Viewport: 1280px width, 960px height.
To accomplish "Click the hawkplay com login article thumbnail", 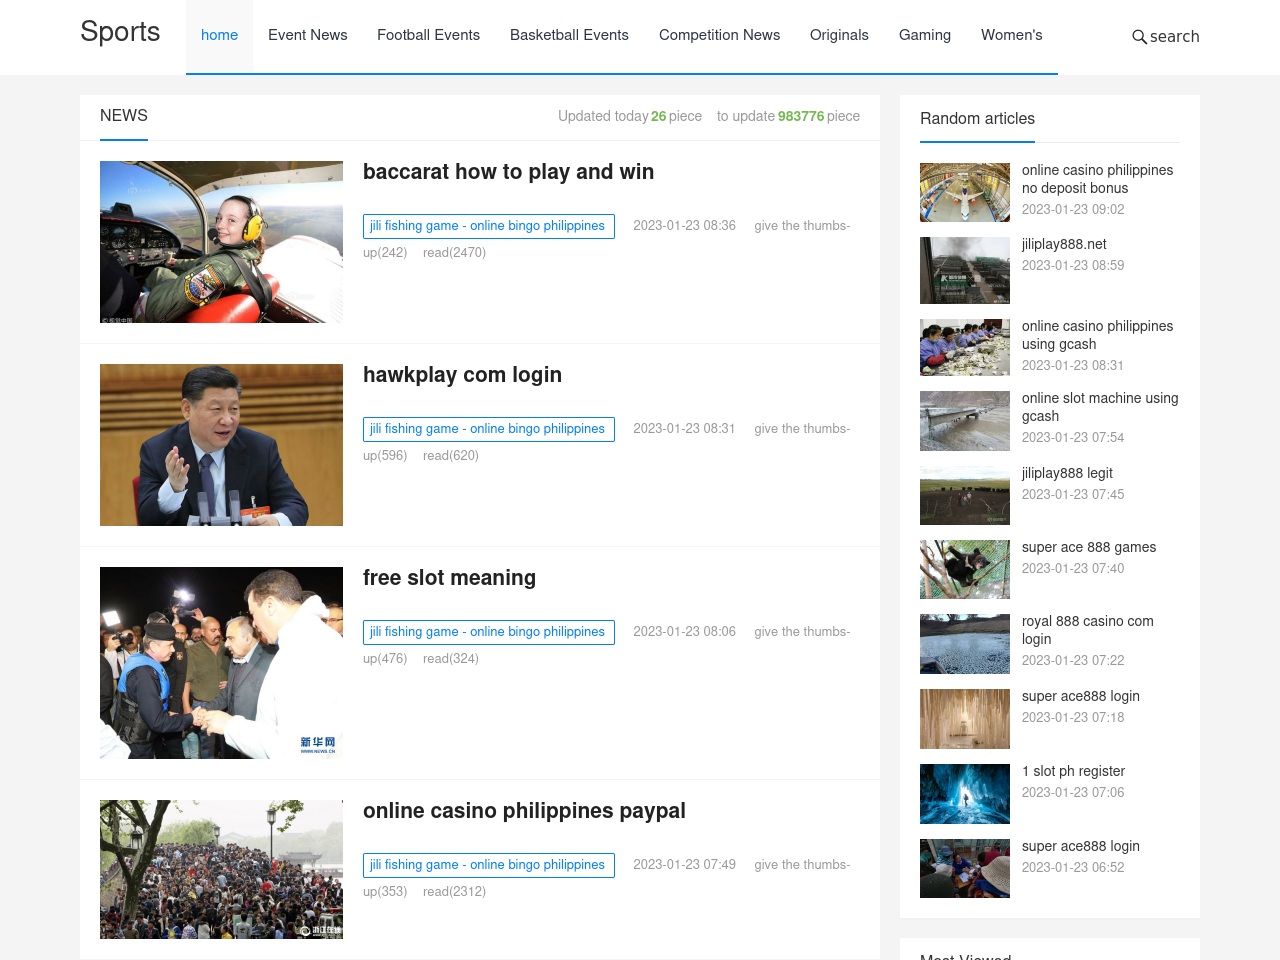I will click(221, 445).
